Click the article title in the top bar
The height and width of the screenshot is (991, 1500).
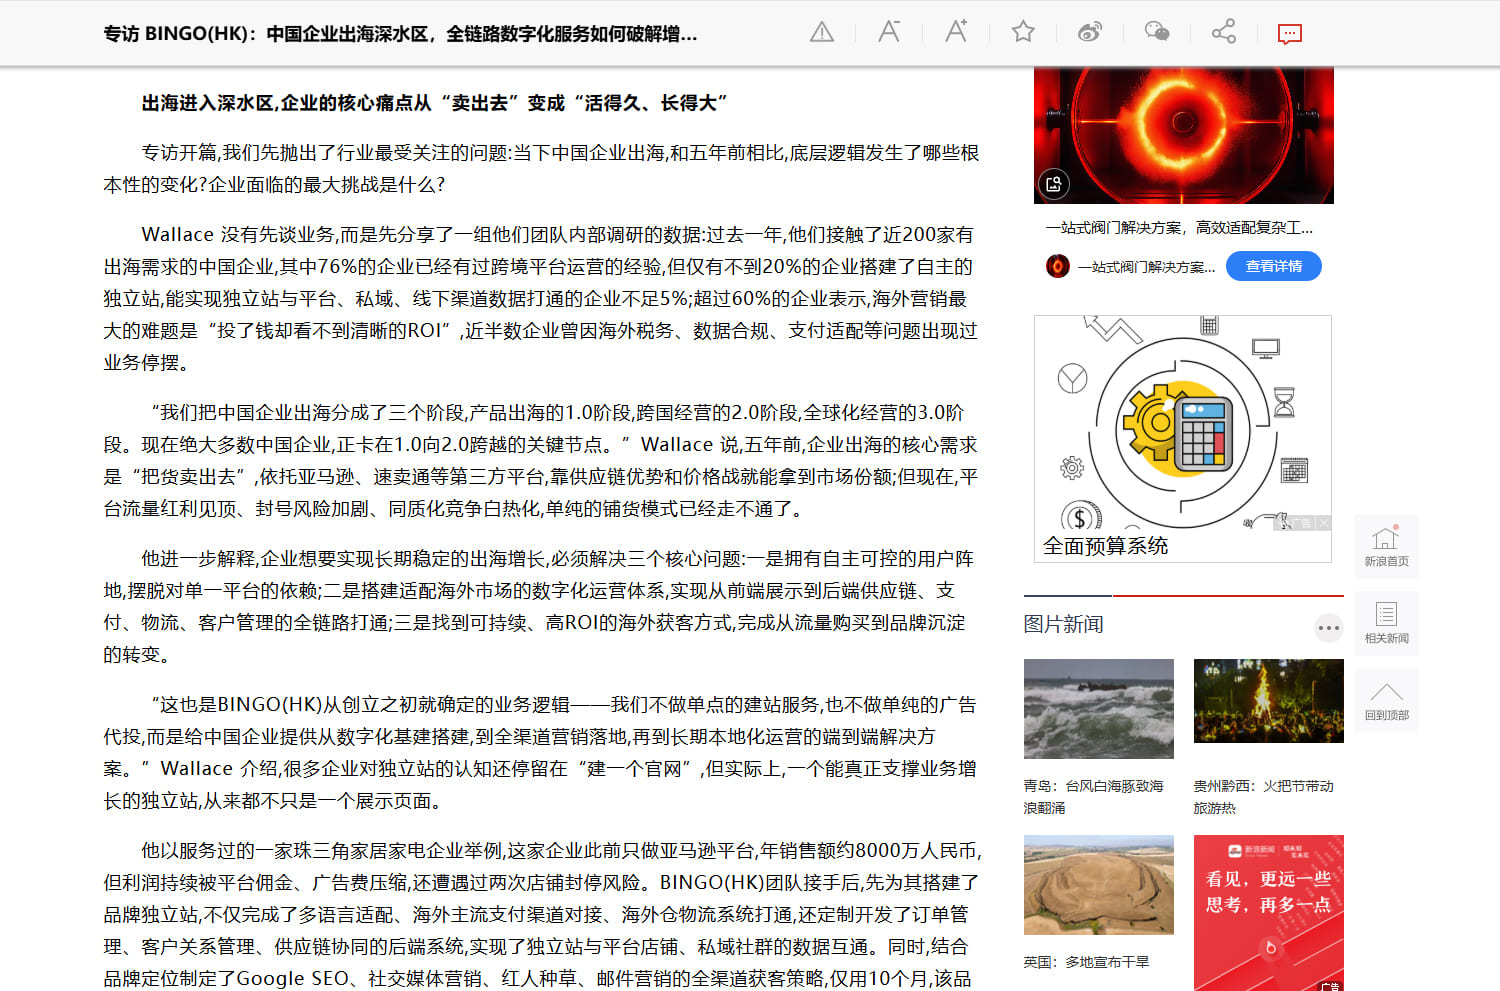click(x=400, y=34)
